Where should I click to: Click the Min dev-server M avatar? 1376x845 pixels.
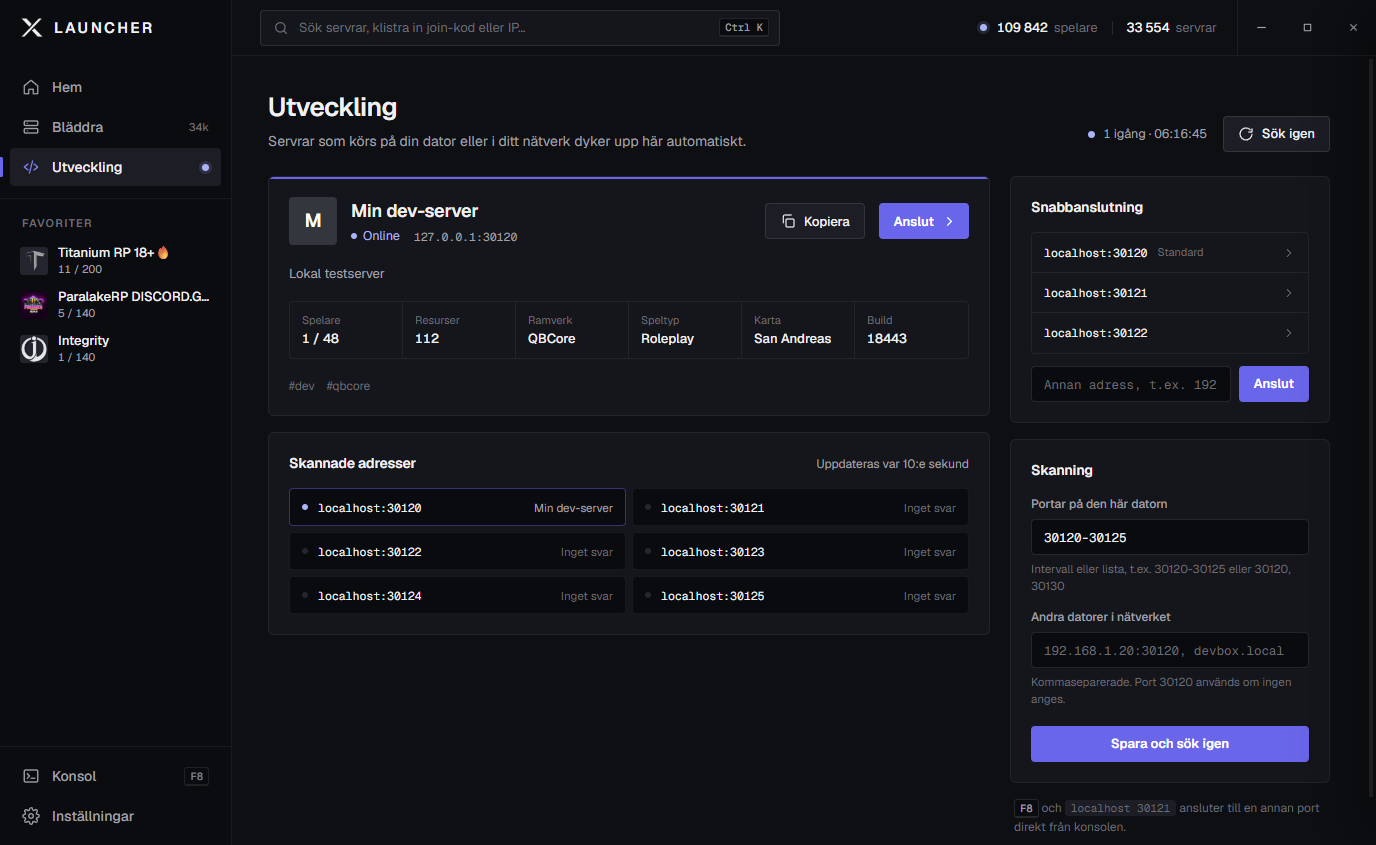pos(313,221)
